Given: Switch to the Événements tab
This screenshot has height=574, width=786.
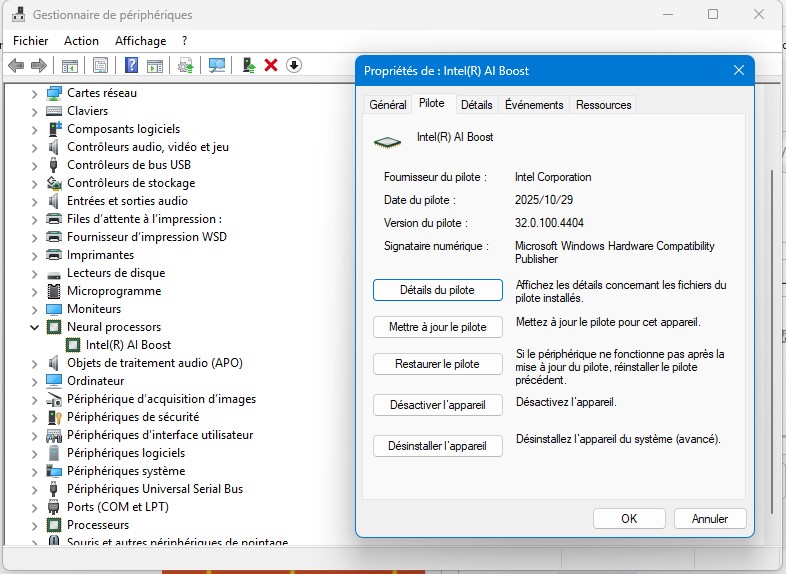Looking at the screenshot, I should 534,105.
